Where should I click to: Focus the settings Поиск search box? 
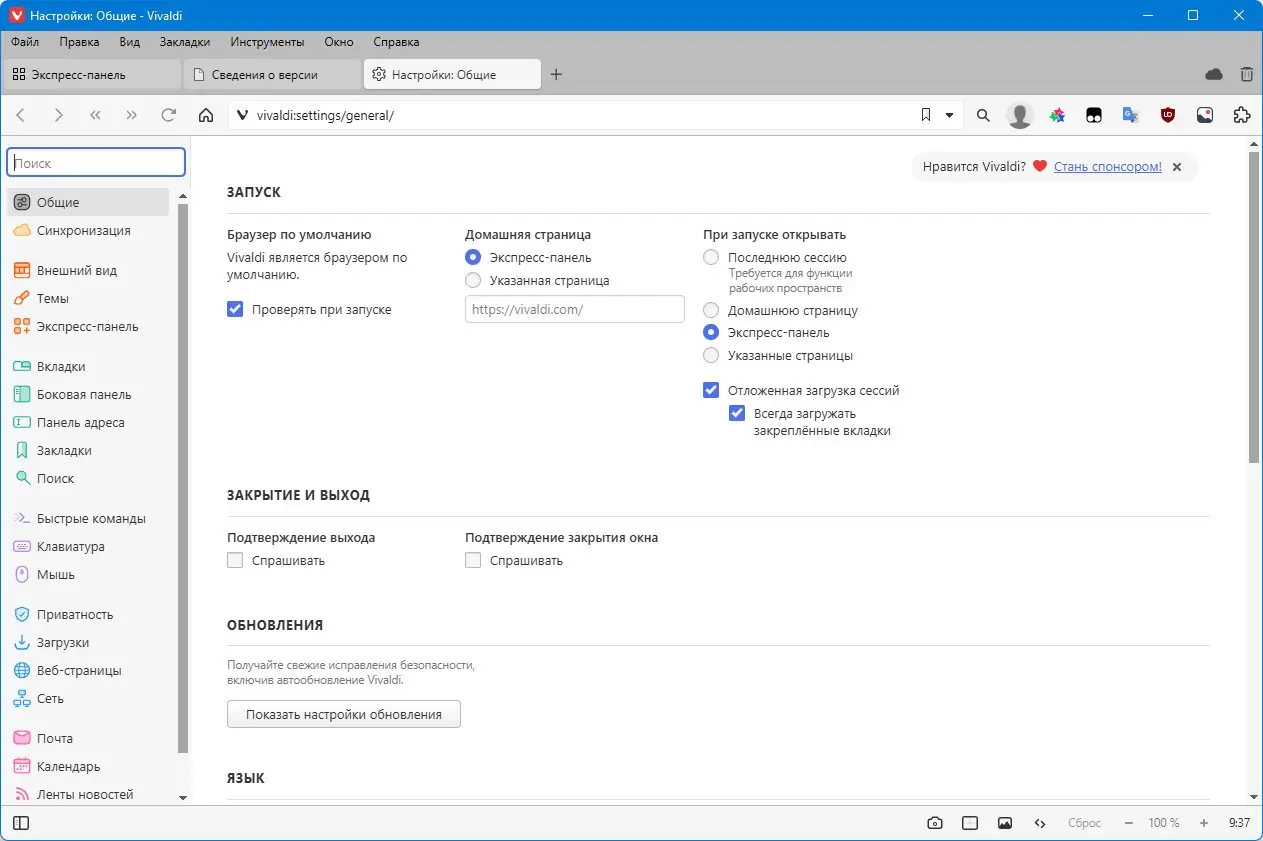96,163
